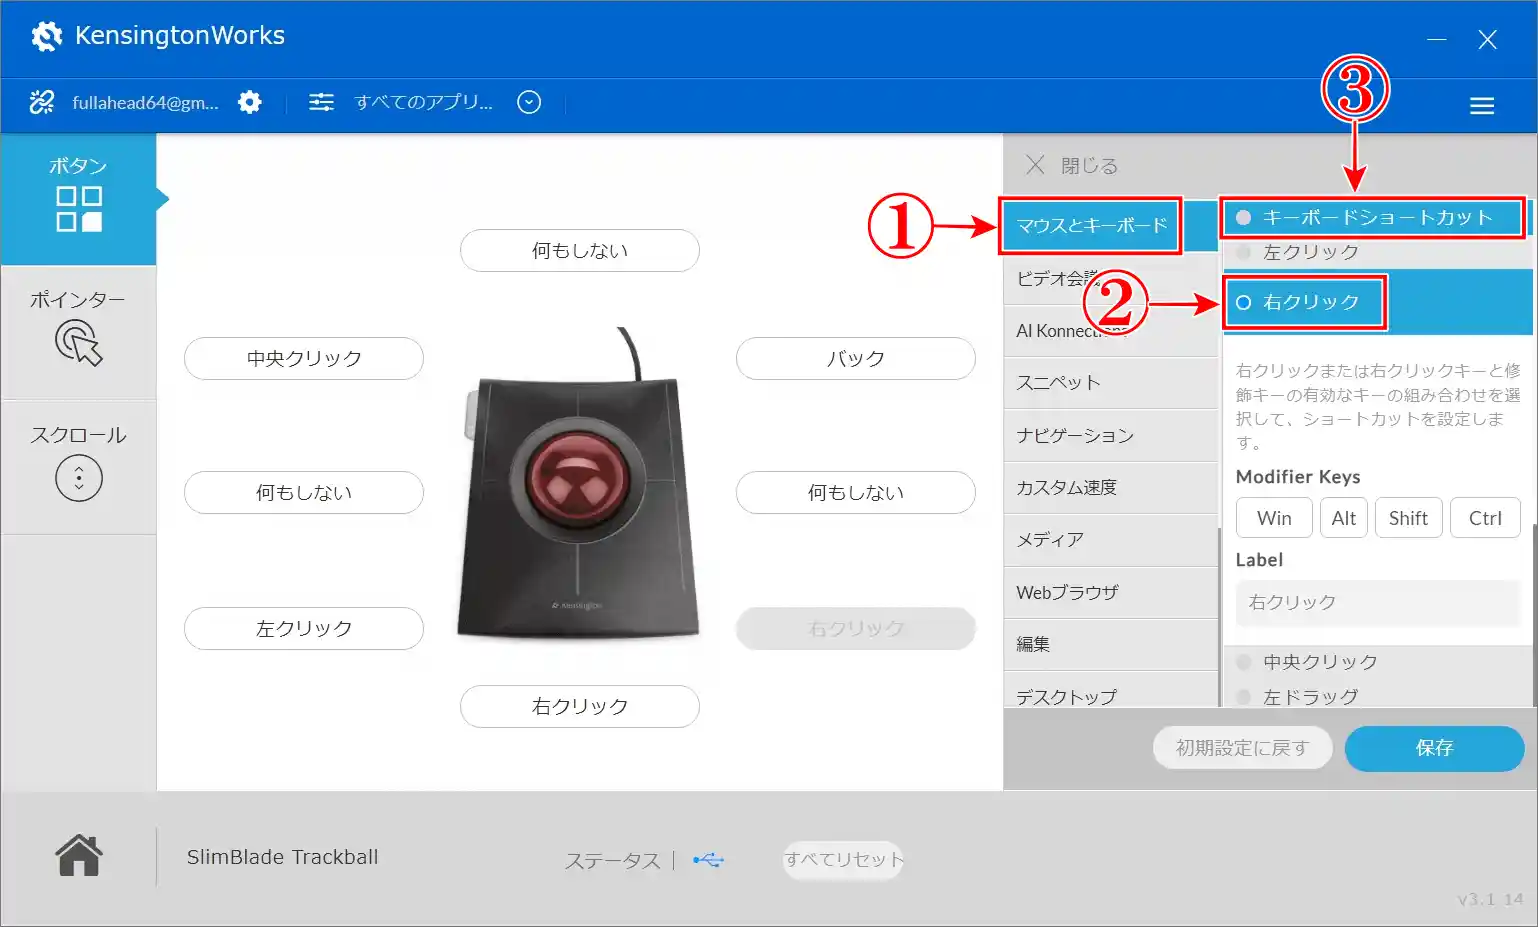The image size is (1538, 927).
Task: Select the スニペット category
Action: (x=1110, y=383)
